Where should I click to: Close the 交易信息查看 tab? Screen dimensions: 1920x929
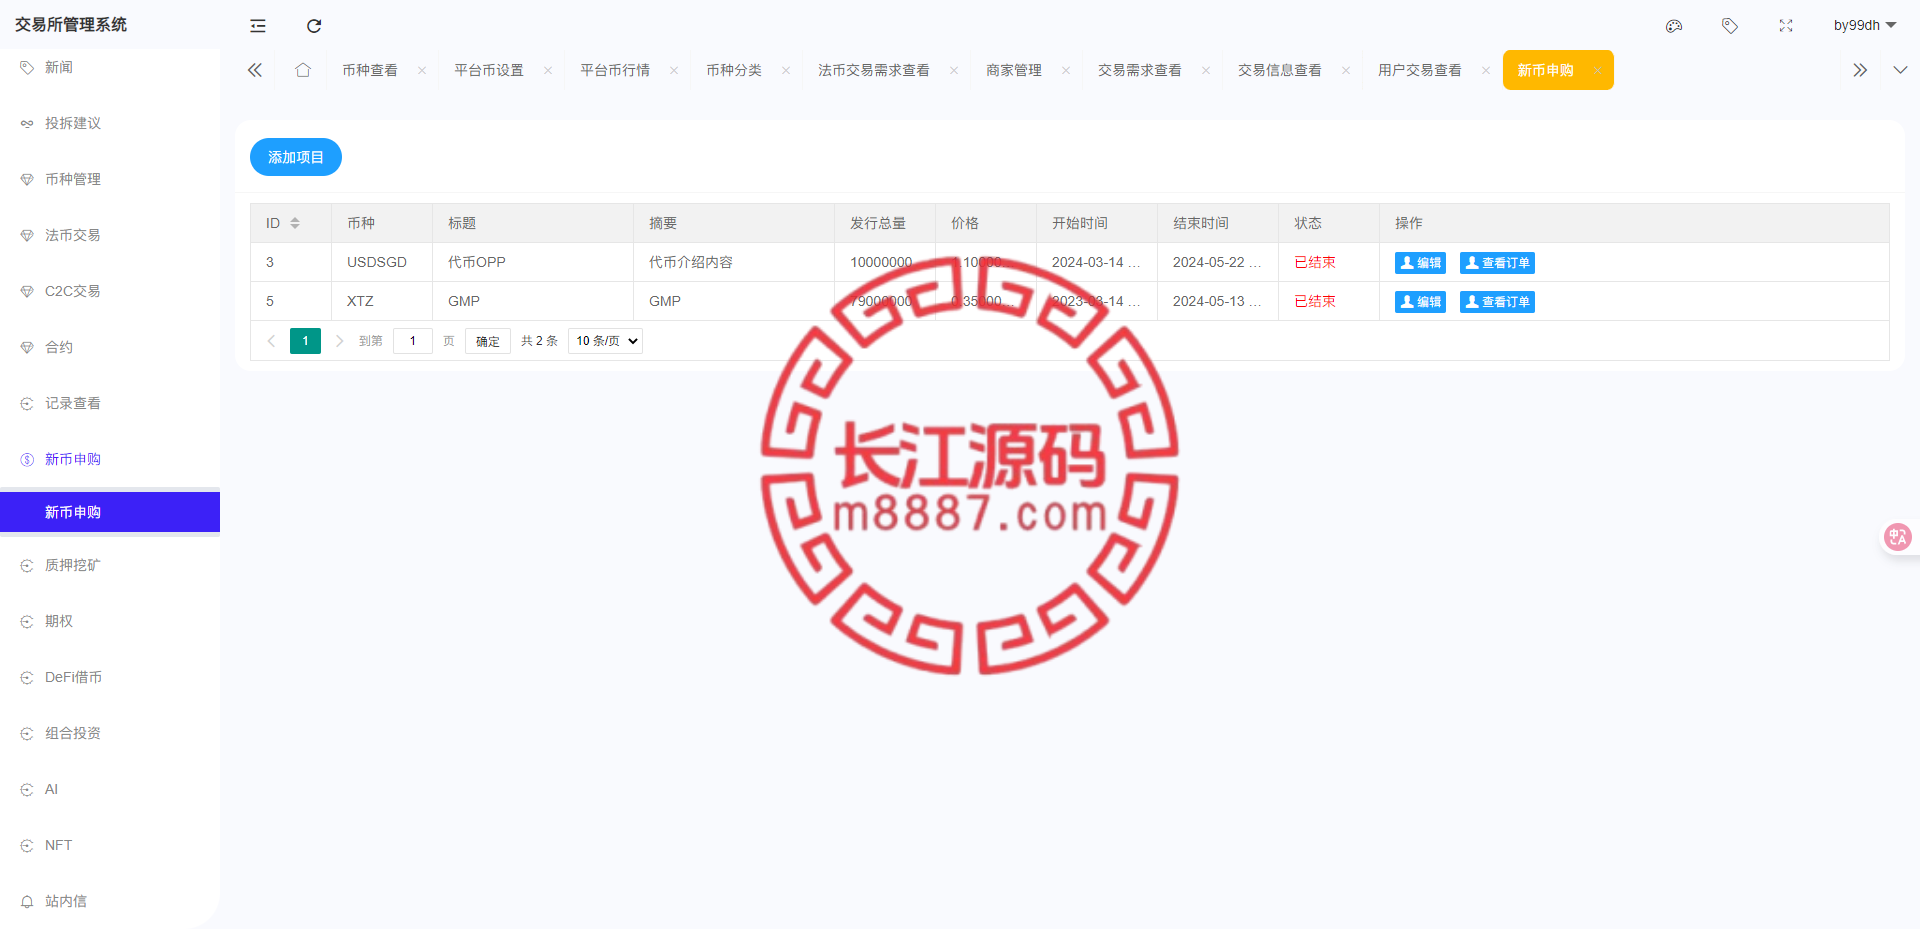point(1346,70)
